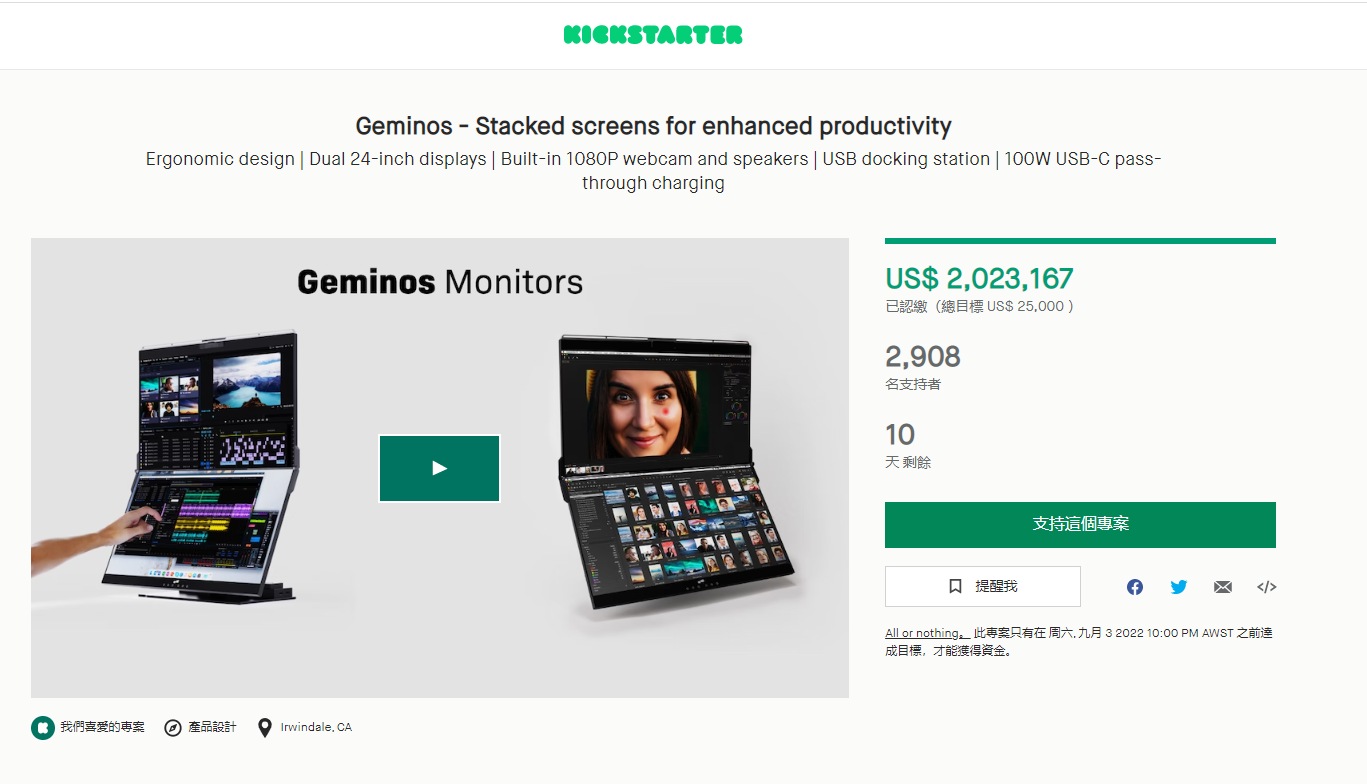Viewport: 1367px width, 784px height.
Task: Click the US$ 2,023,167 pledged amount
Action: (x=979, y=278)
